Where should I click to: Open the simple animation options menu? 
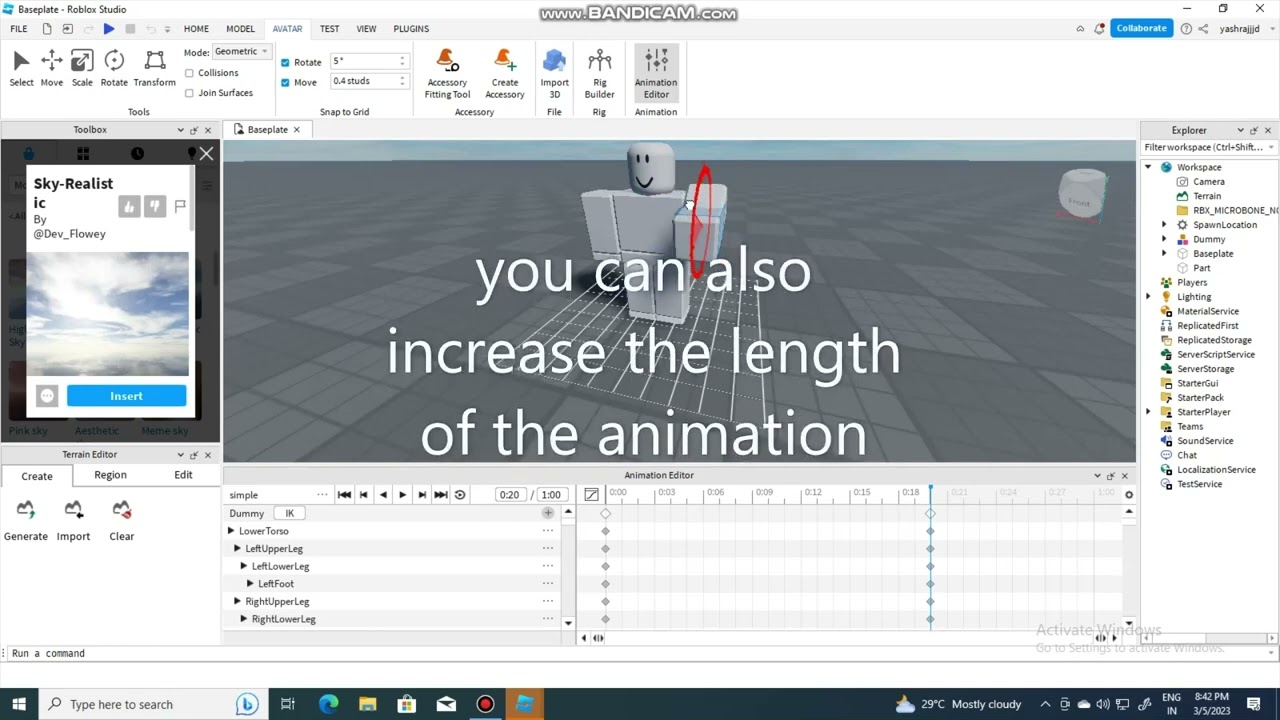click(x=322, y=495)
